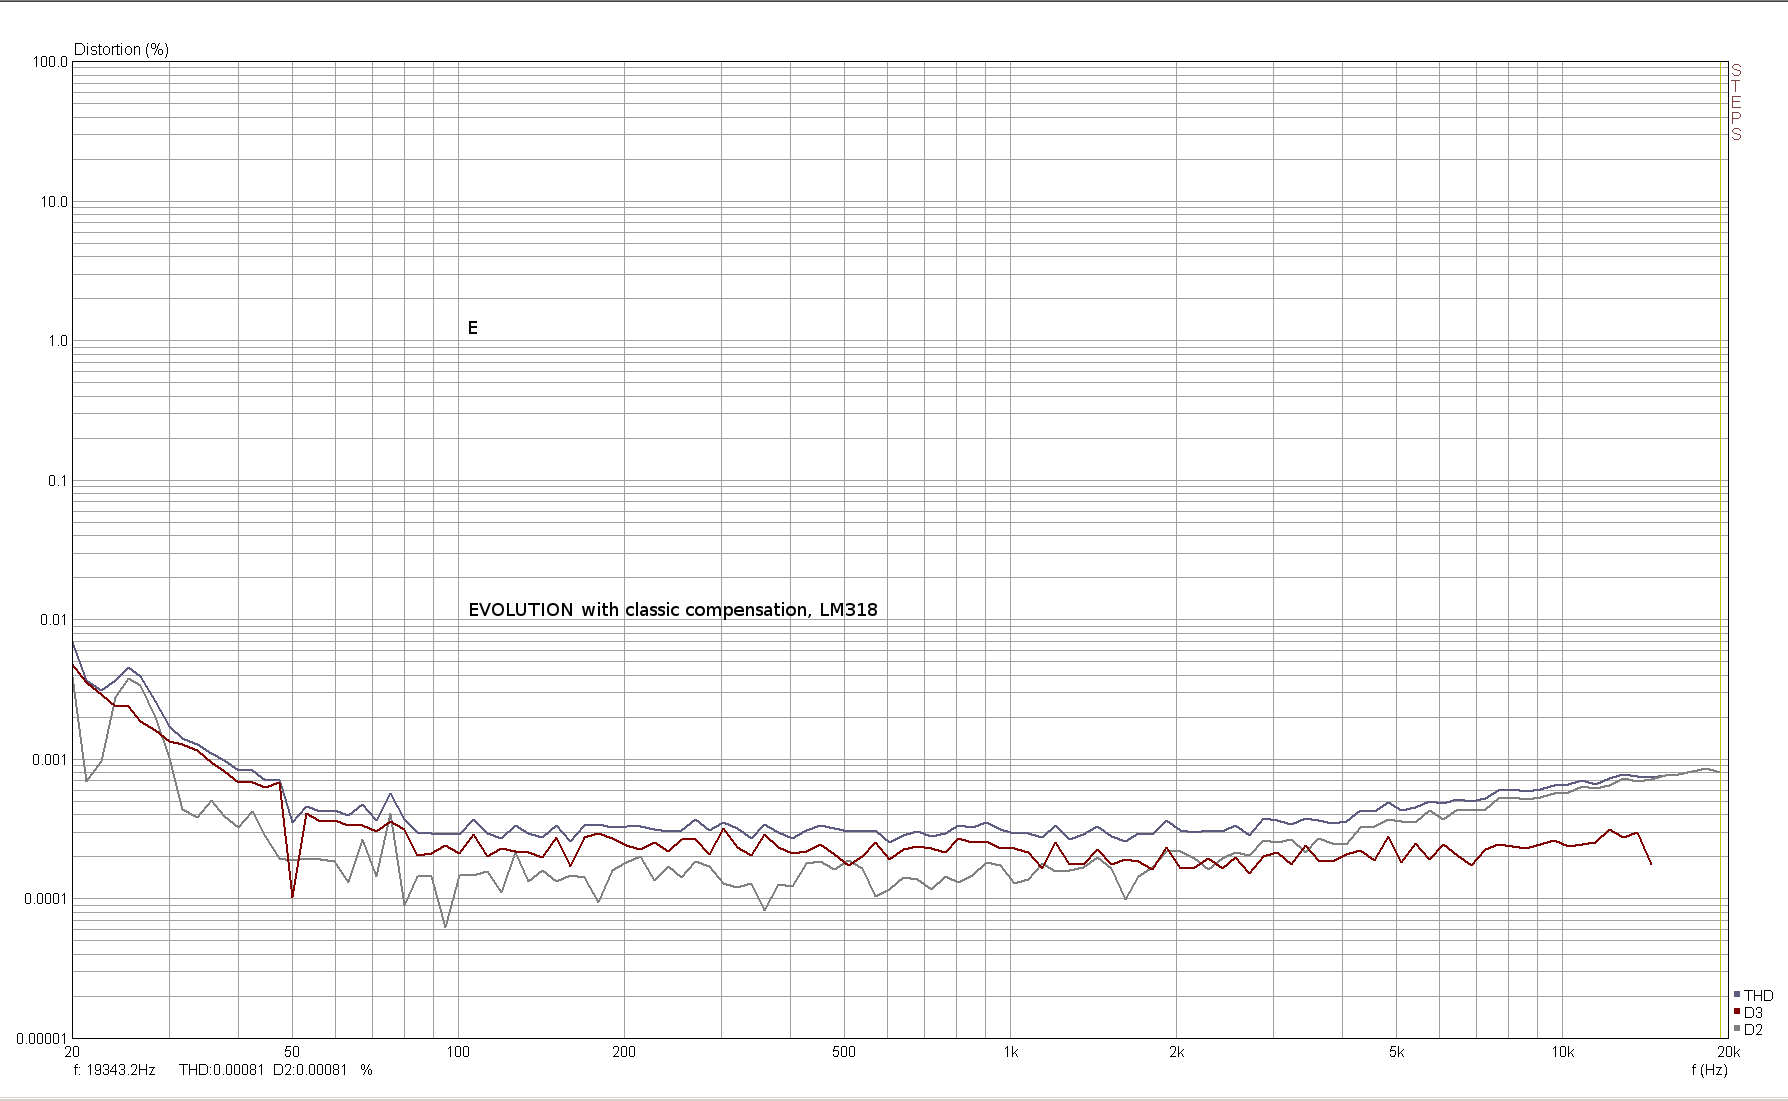Select the D3 legend label
The height and width of the screenshot is (1101, 1788).
pos(1753,1013)
